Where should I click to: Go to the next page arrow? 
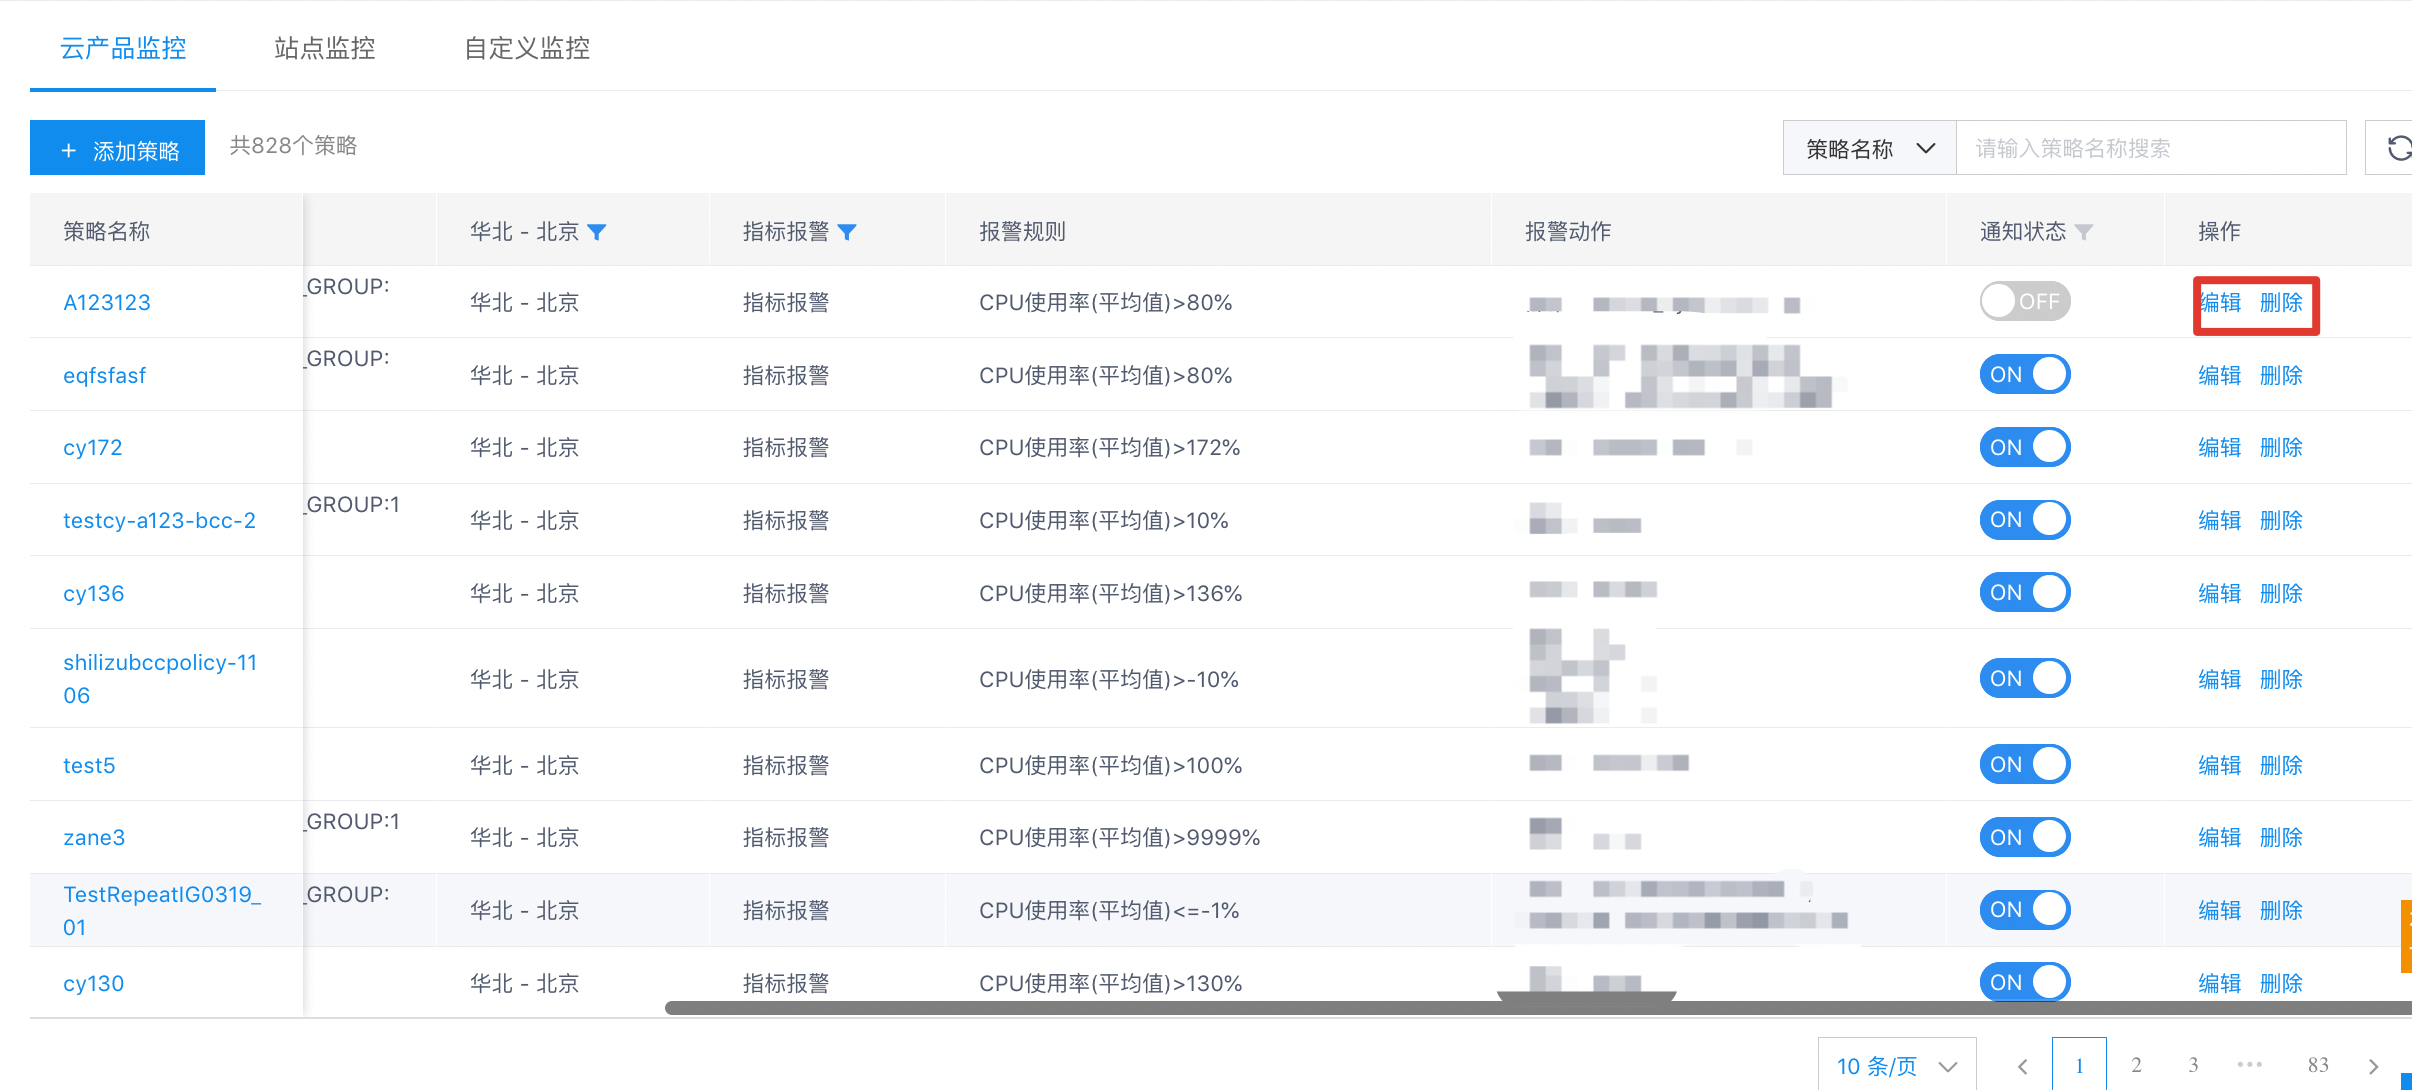[x=2374, y=1066]
